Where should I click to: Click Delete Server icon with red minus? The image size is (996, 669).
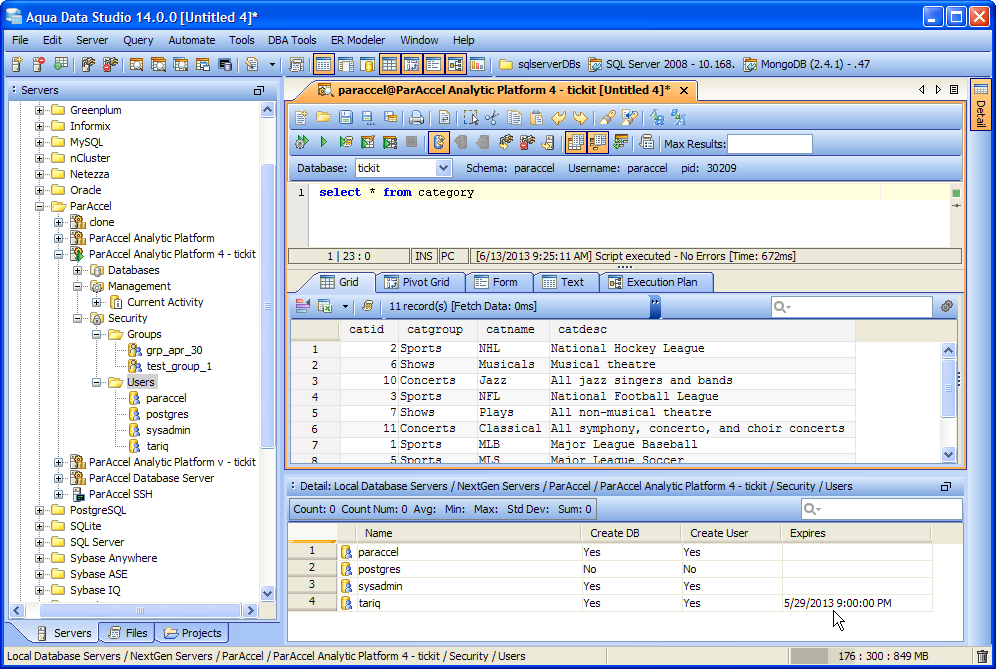click(39, 64)
